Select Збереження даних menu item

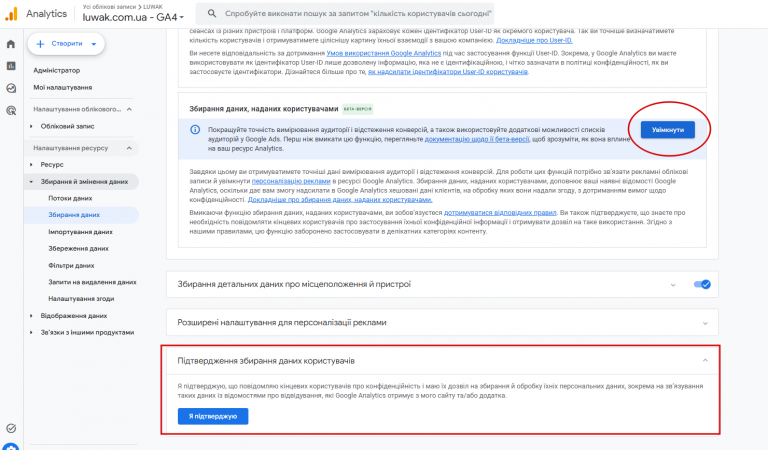click(78, 249)
